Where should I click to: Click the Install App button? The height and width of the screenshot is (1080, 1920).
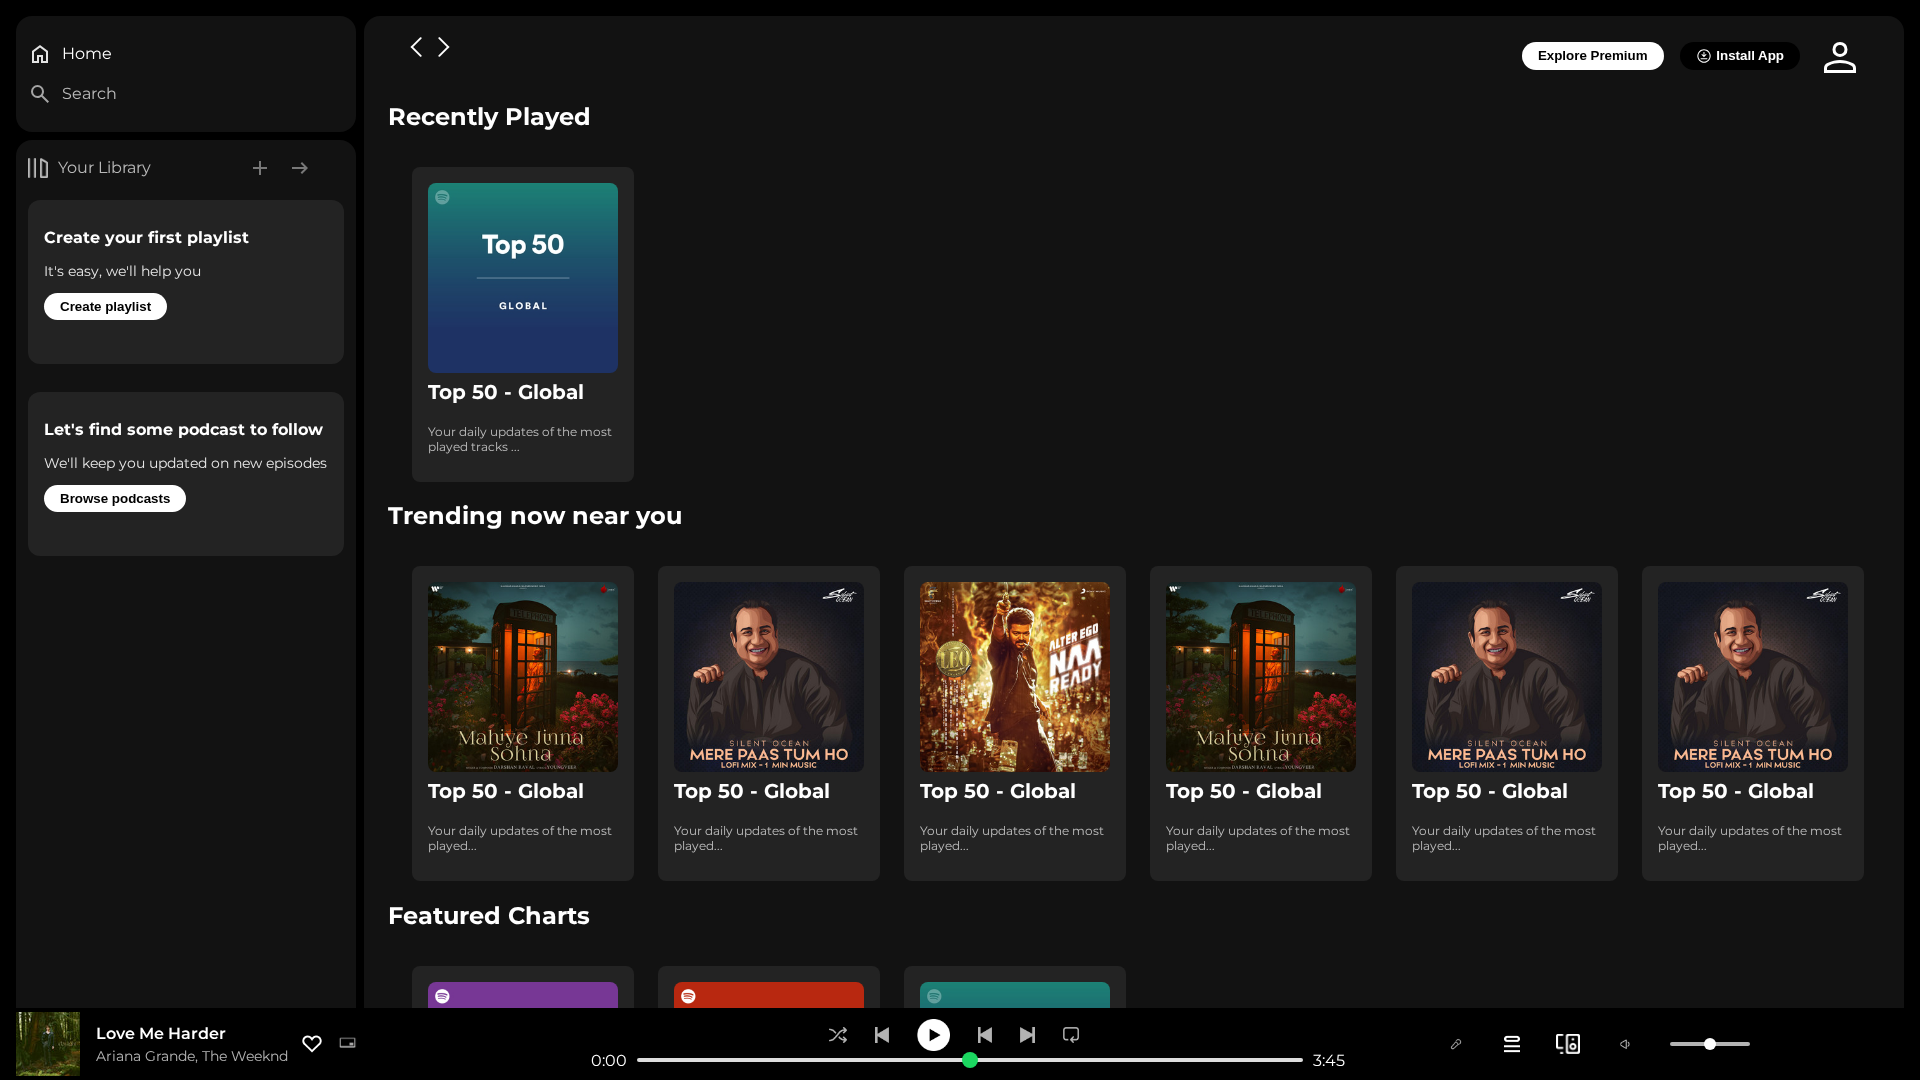1740,56
